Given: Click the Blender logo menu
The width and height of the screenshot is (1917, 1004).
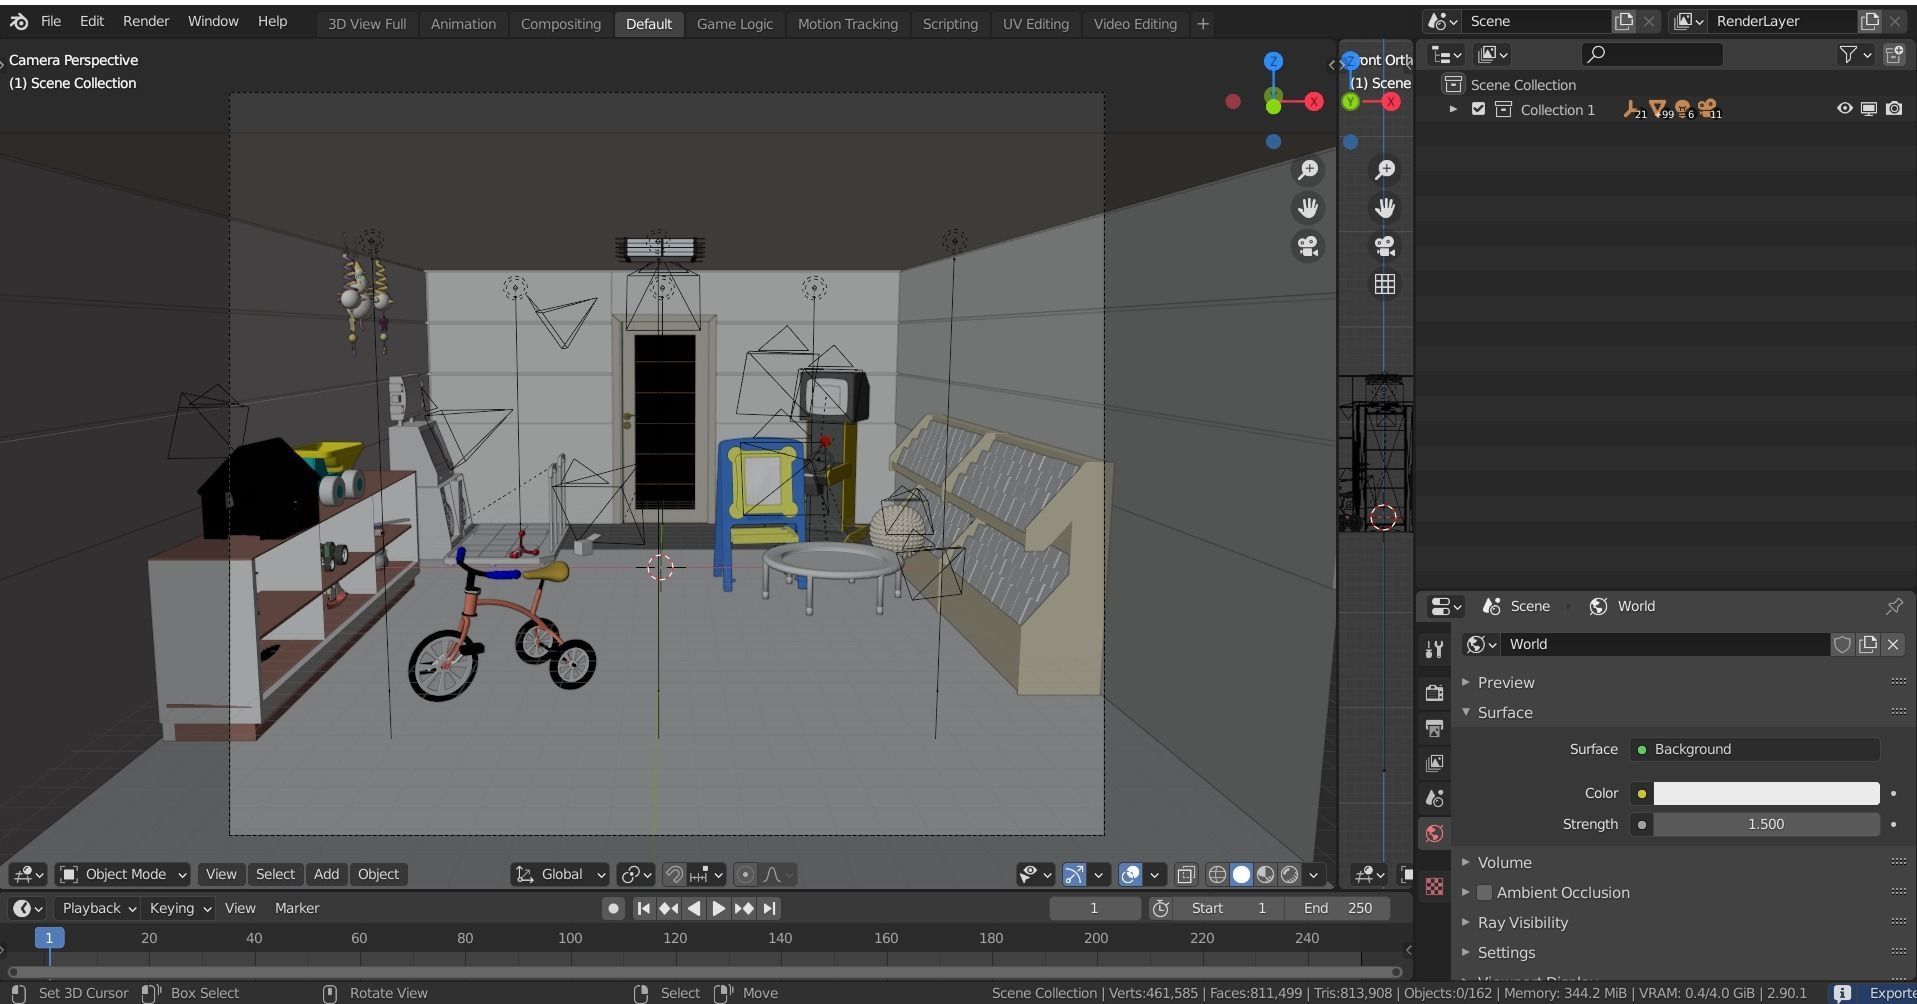Looking at the screenshot, I should coord(19,21).
